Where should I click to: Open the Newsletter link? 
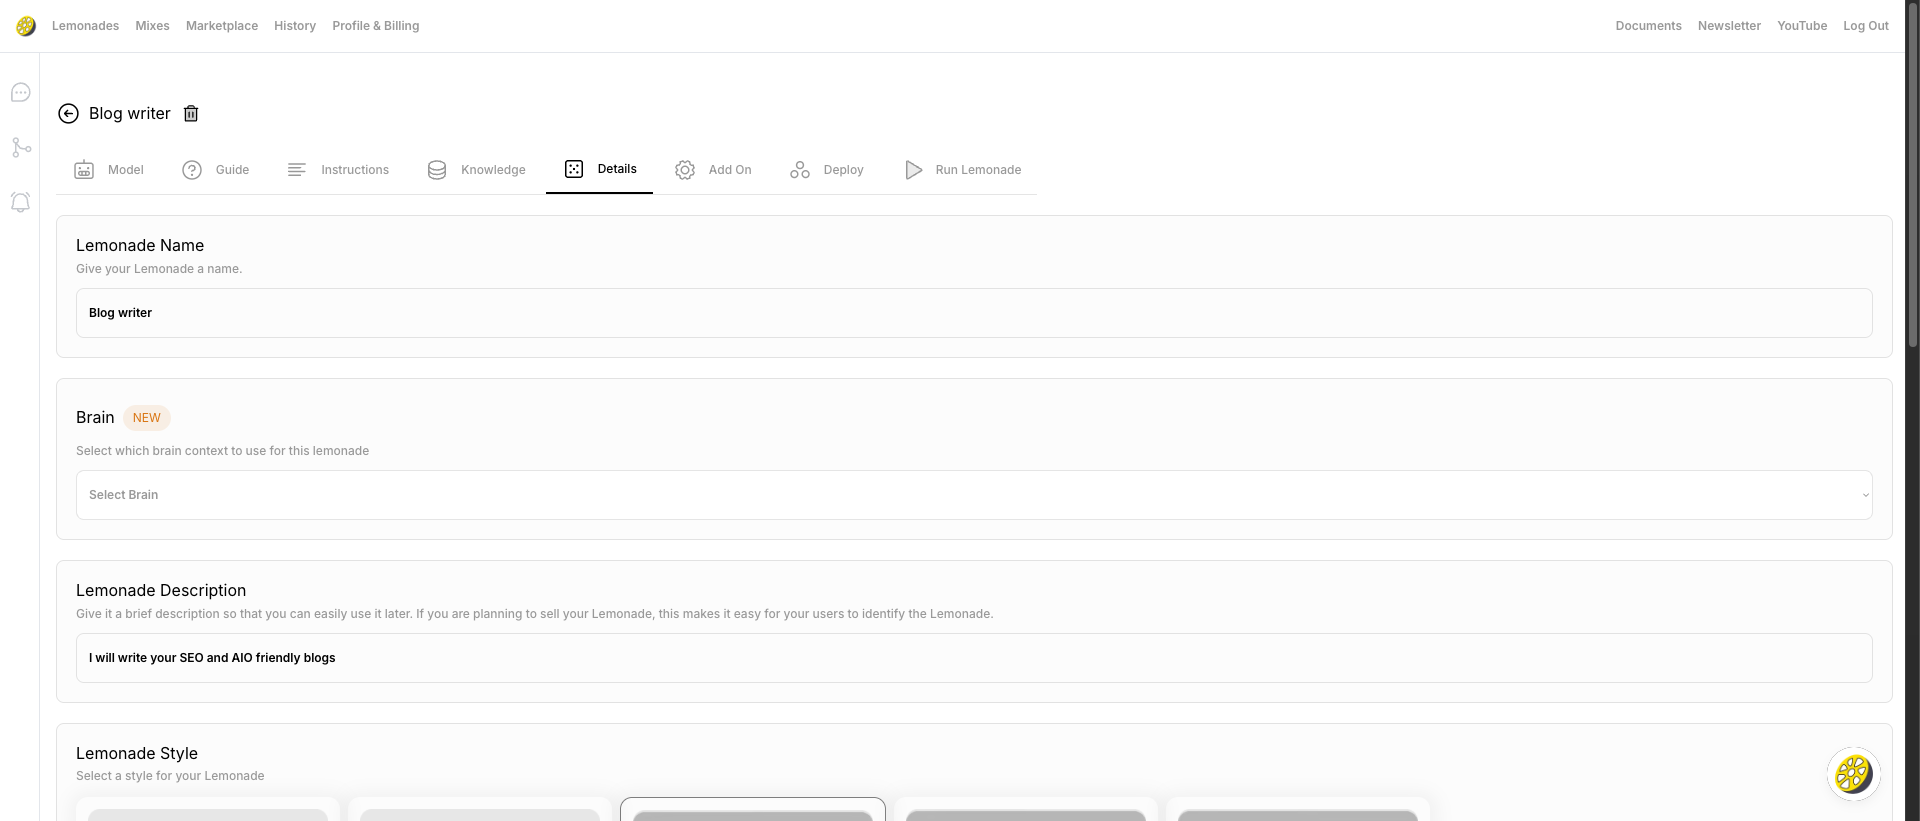(x=1729, y=26)
